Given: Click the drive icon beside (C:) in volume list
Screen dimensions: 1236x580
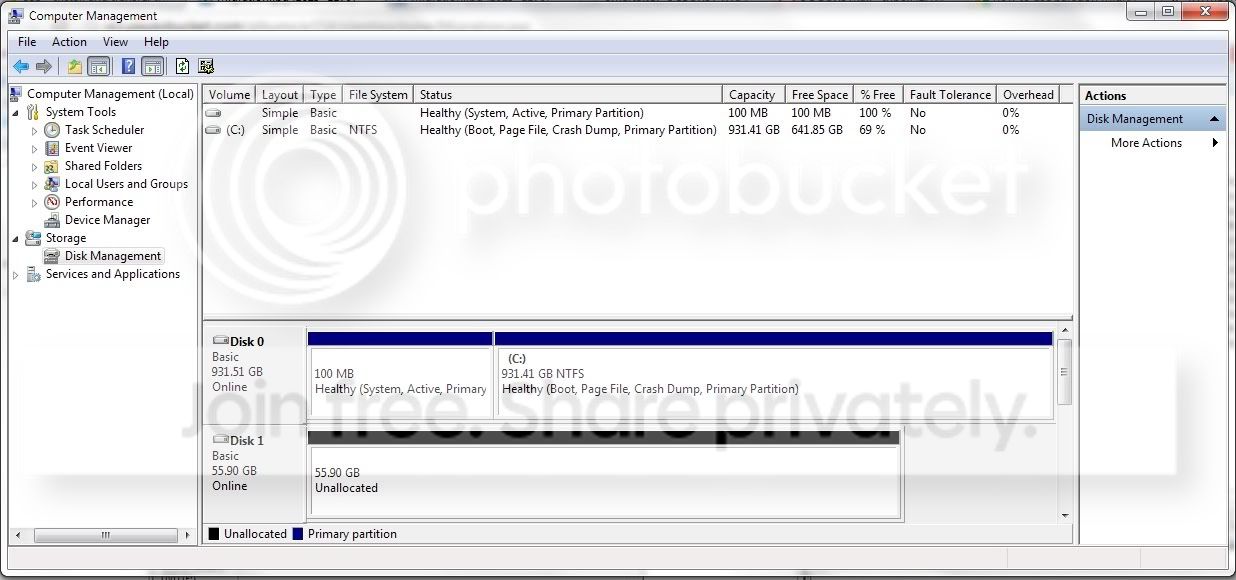Looking at the screenshot, I should click(x=213, y=130).
